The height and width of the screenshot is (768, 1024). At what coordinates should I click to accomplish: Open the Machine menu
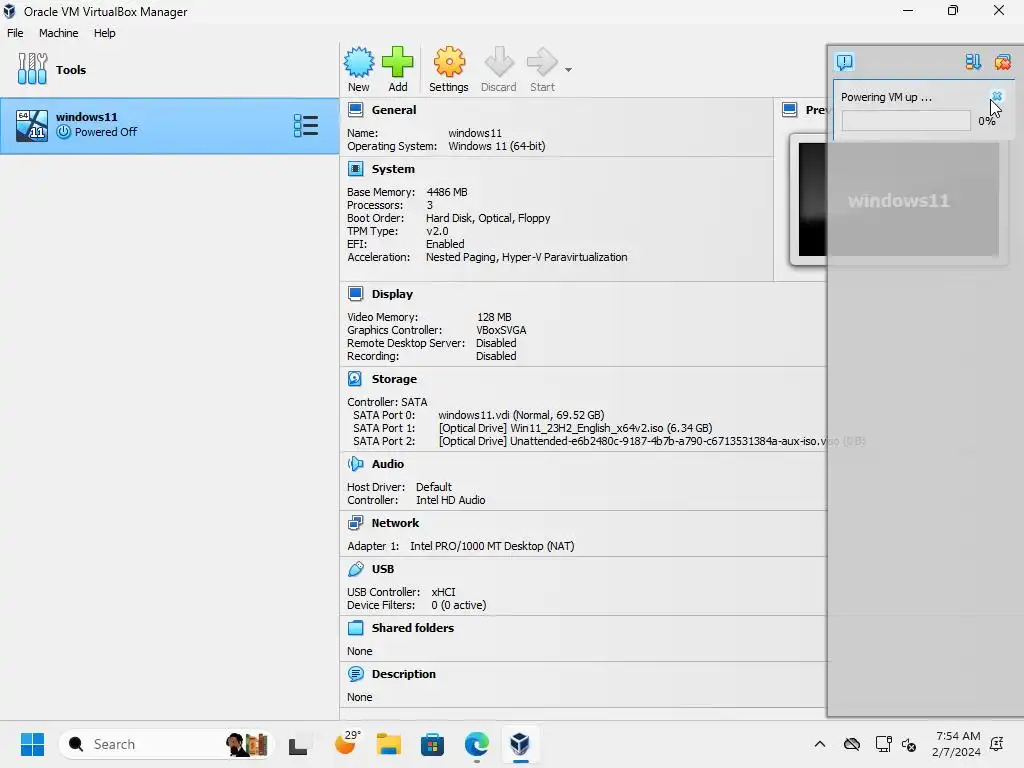pyautogui.click(x=58, y=33)
